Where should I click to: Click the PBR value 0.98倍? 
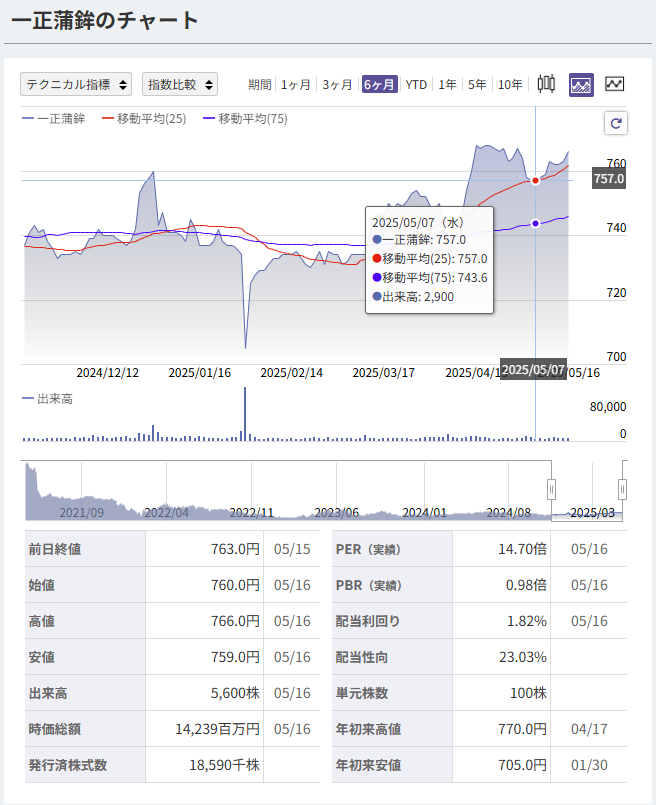click(526, 585)
